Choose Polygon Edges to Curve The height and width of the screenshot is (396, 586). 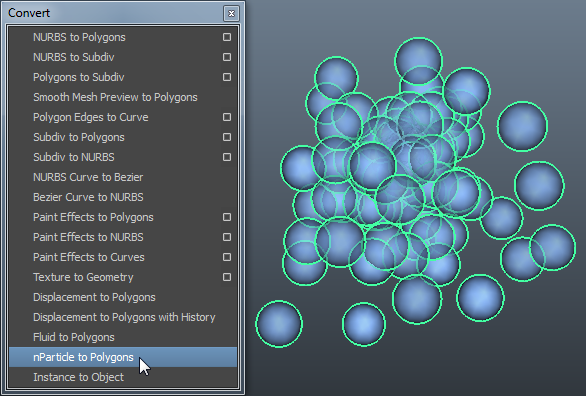[x=123, y=117]
